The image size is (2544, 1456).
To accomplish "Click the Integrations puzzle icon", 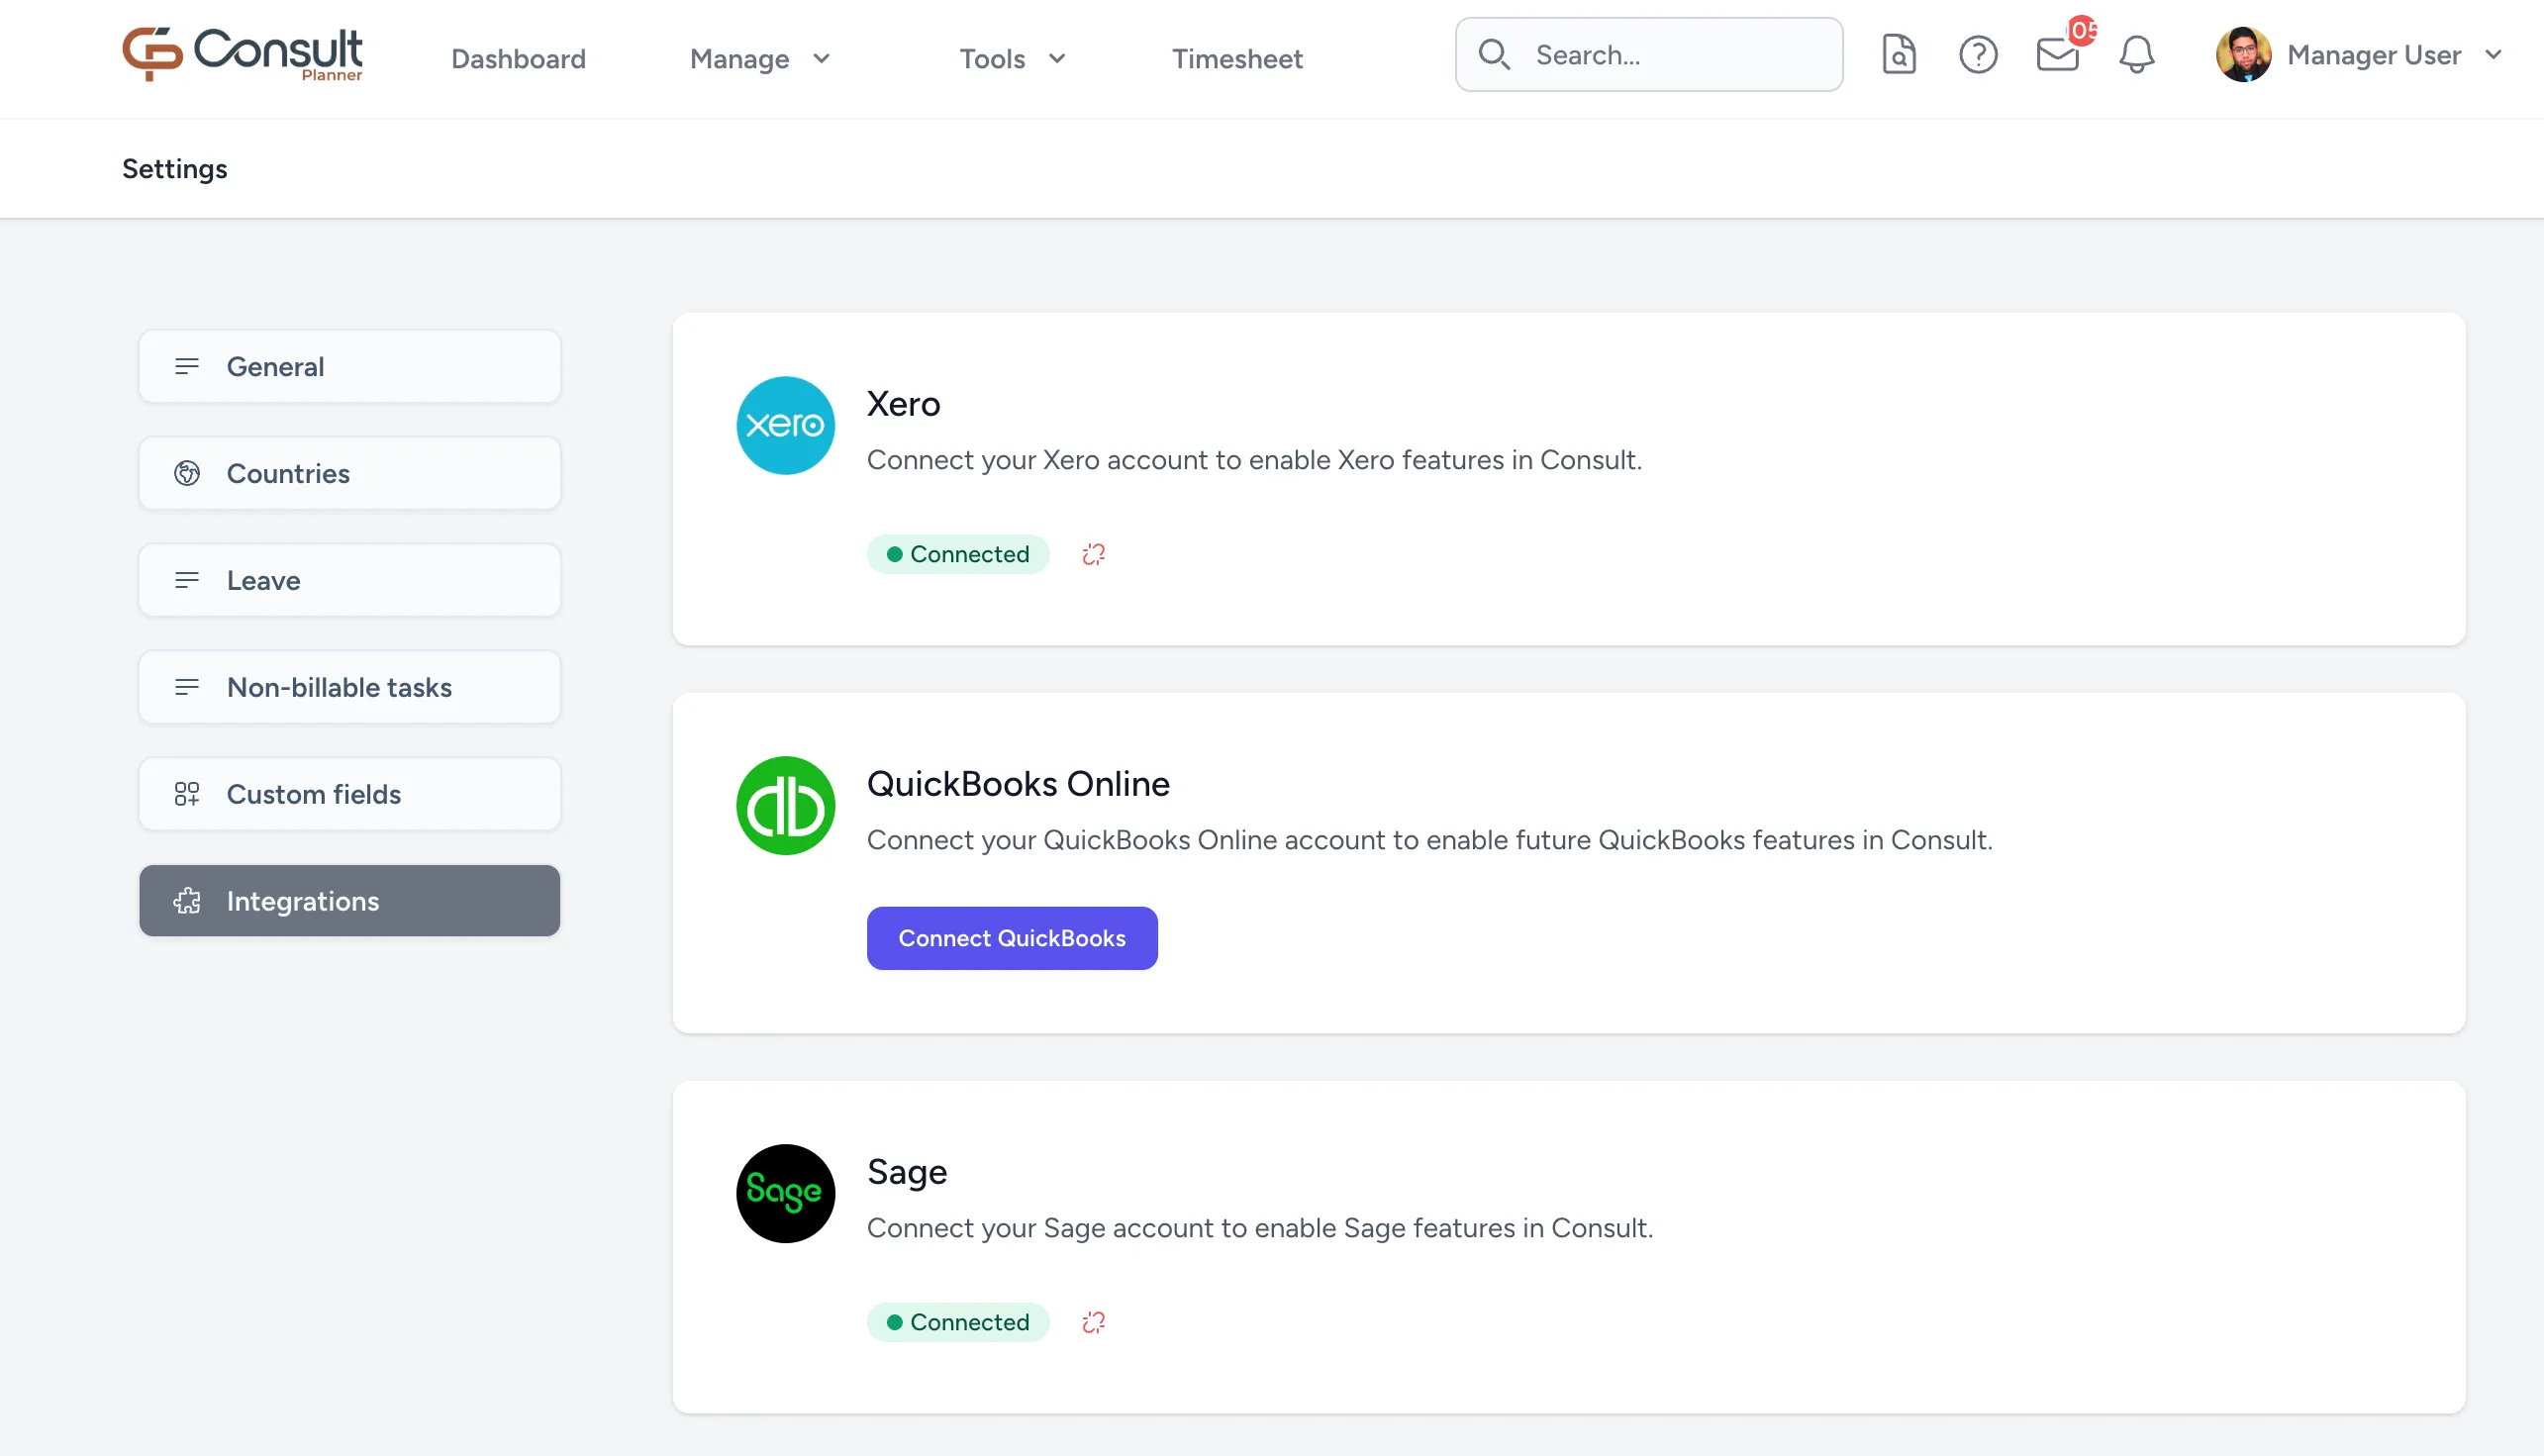I will (x=187, y=901).
